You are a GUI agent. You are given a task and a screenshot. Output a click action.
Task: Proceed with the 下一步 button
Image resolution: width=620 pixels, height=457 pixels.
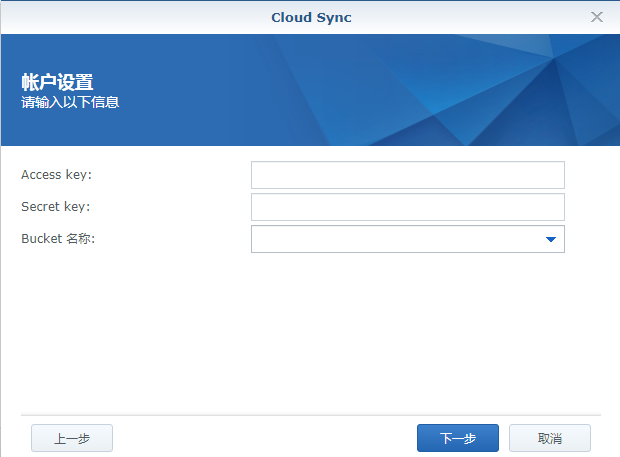[x=458, y=438]
